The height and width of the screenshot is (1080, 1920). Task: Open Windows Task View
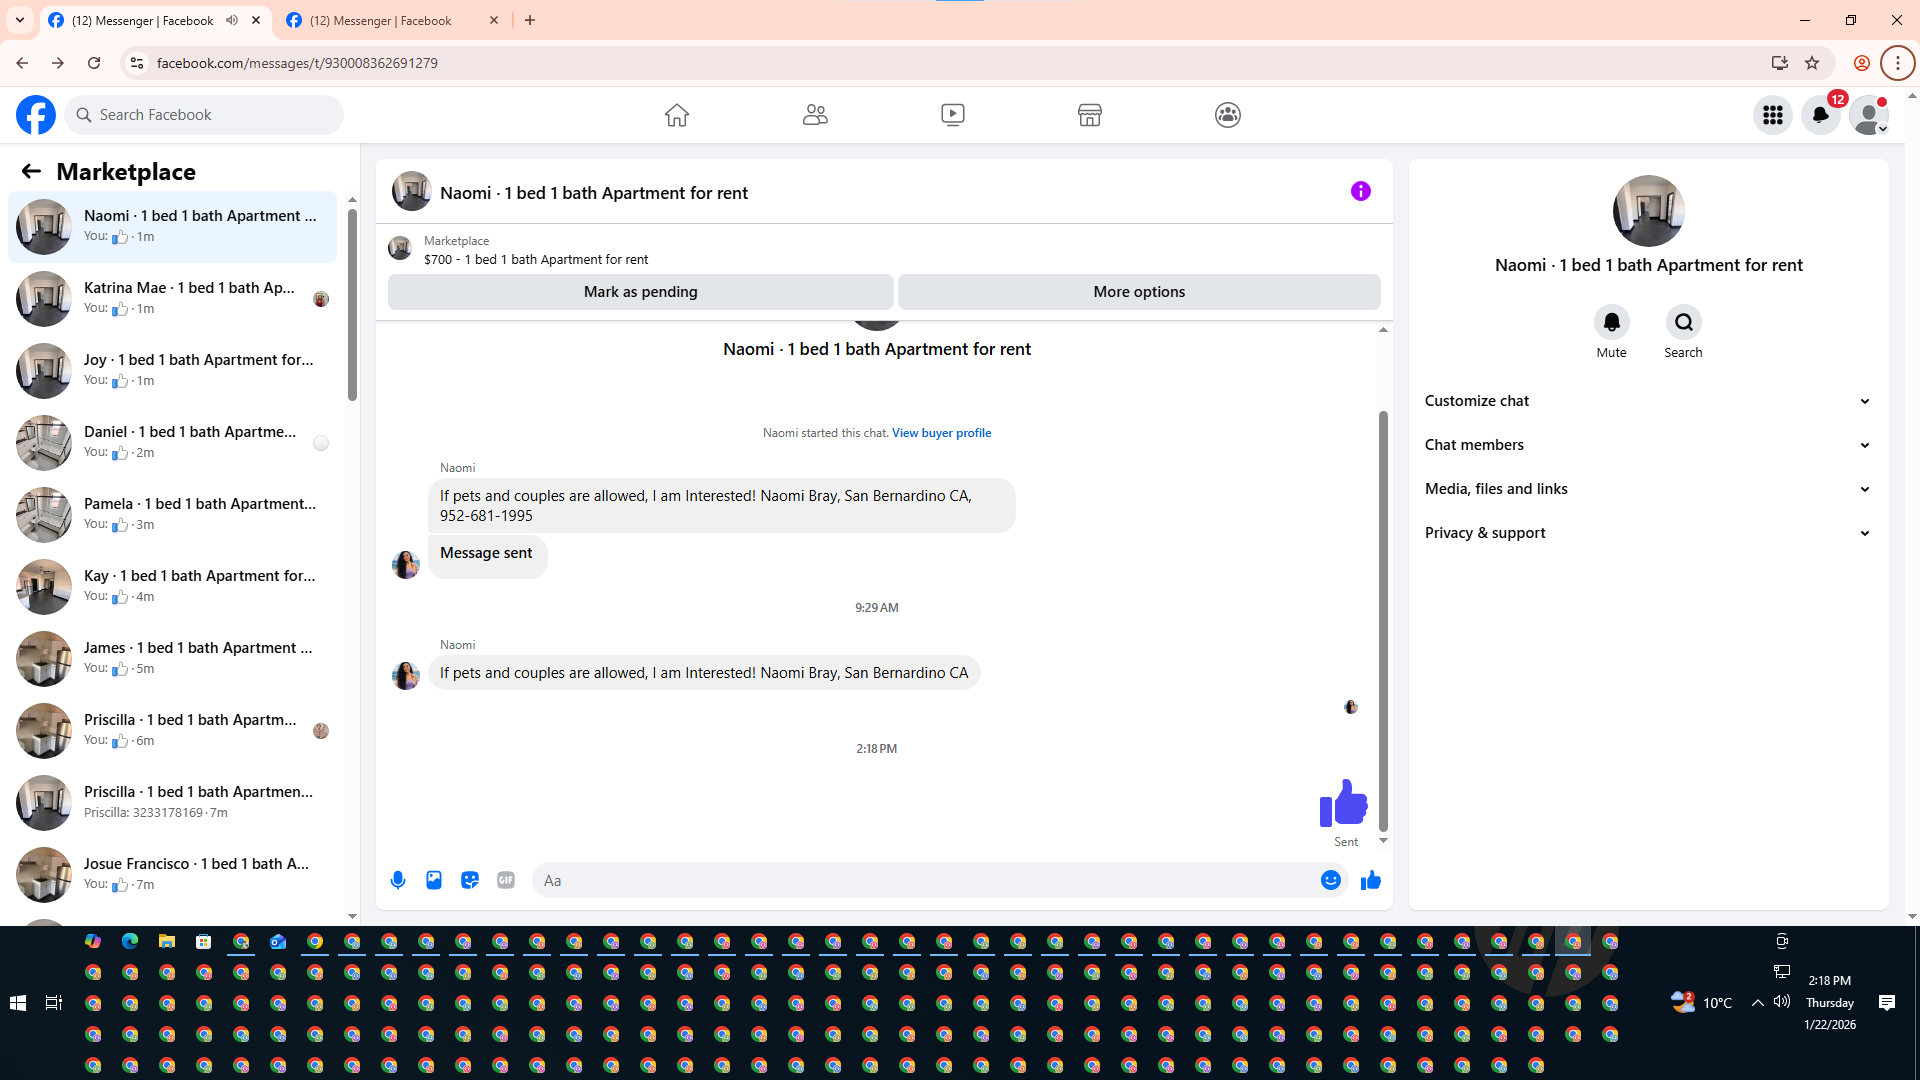click(54, 1003)
